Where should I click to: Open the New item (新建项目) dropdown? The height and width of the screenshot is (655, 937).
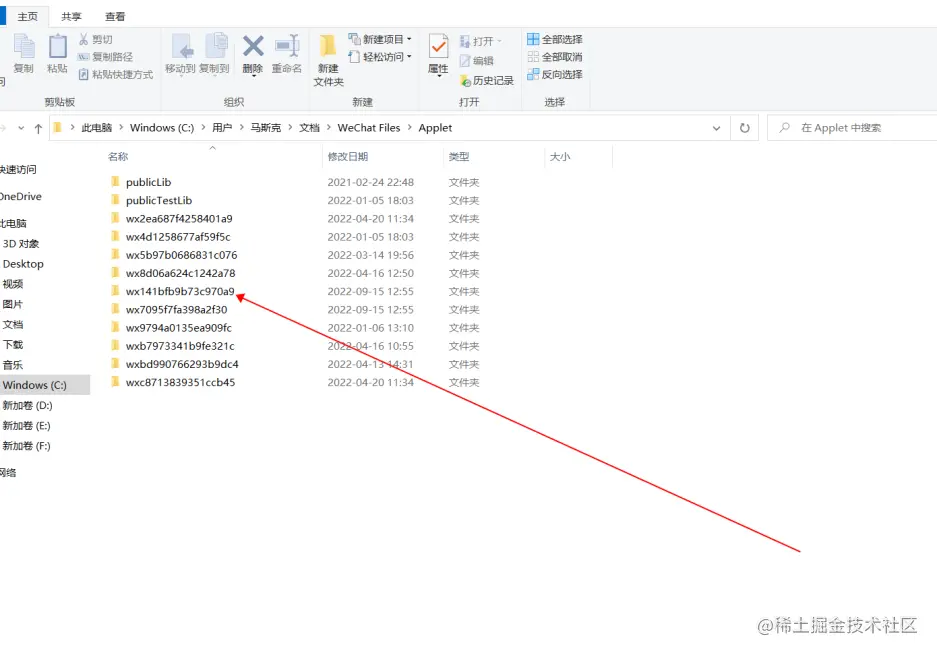[380, 39]
